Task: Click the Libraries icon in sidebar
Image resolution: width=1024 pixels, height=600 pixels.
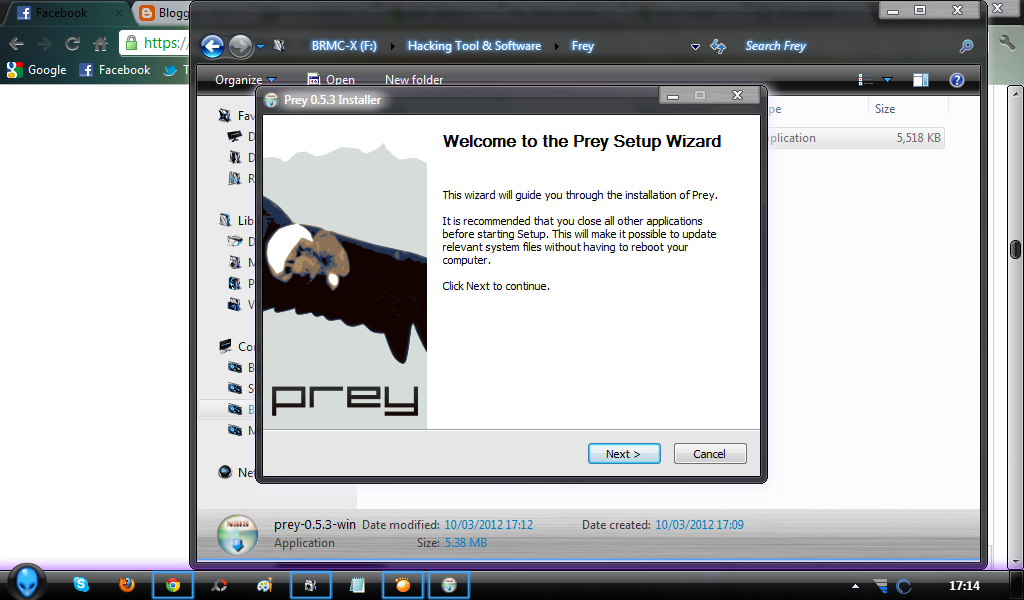Action: pos(225,221)
